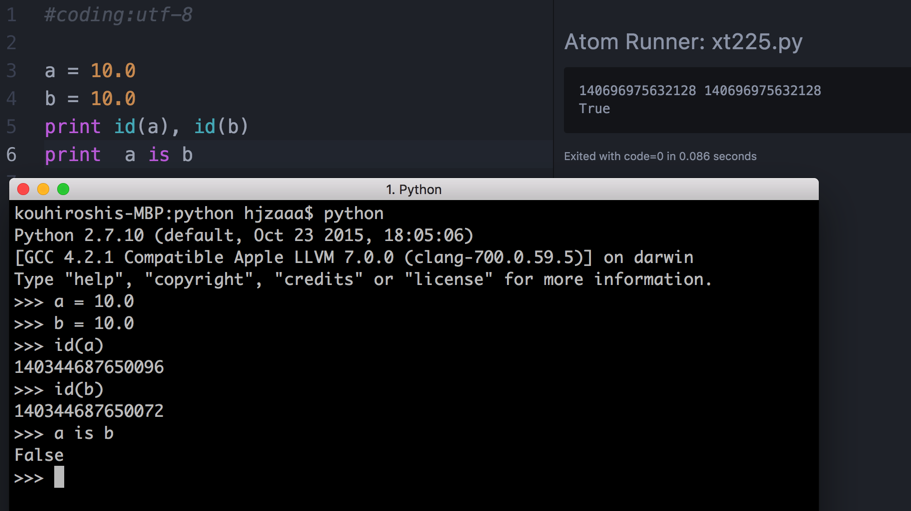
Task: Click the terminal shell prompt line 'python'
Action: pos(199,214)
